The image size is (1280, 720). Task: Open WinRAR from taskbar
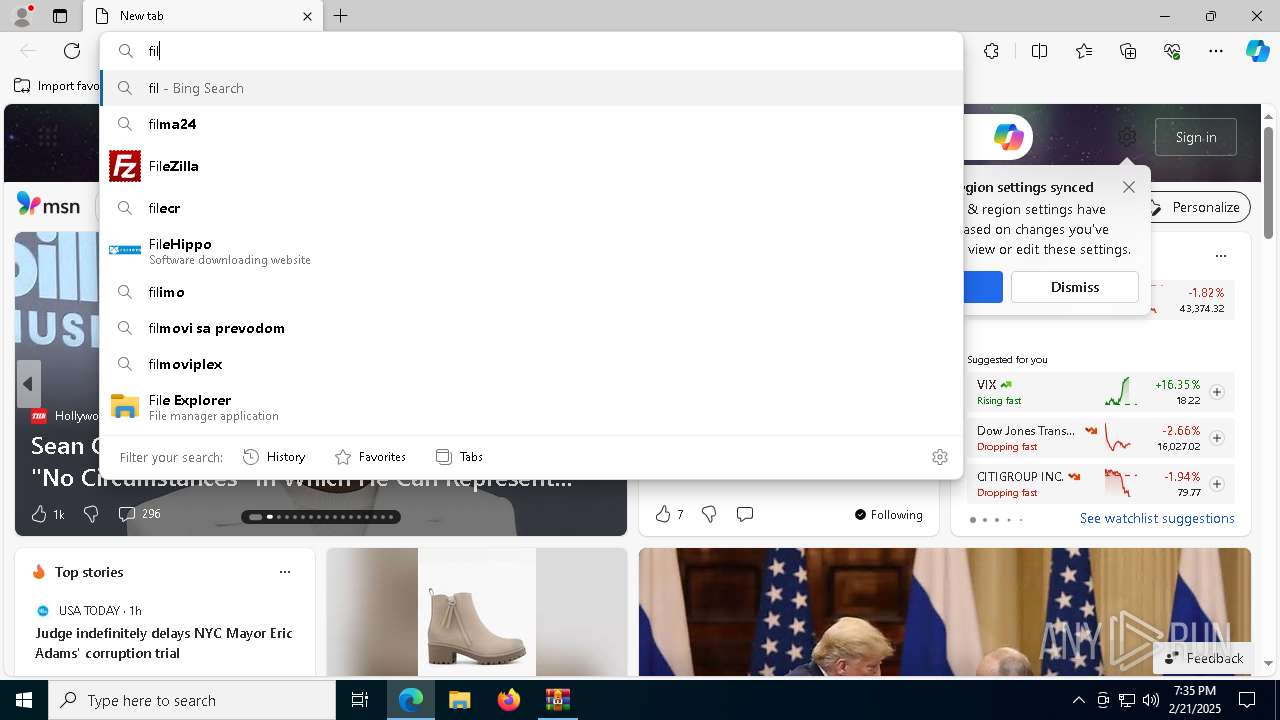coord(557,700)
